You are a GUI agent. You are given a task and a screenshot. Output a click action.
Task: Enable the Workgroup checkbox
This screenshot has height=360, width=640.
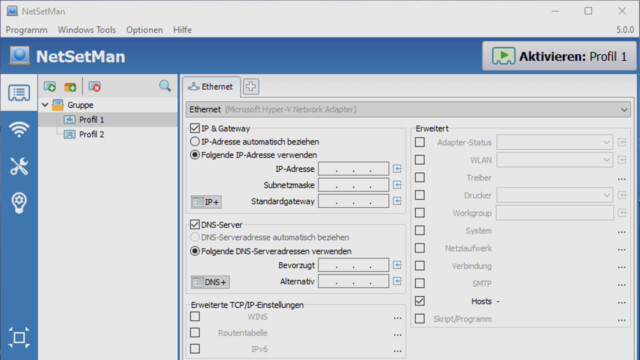click(420, 213)
